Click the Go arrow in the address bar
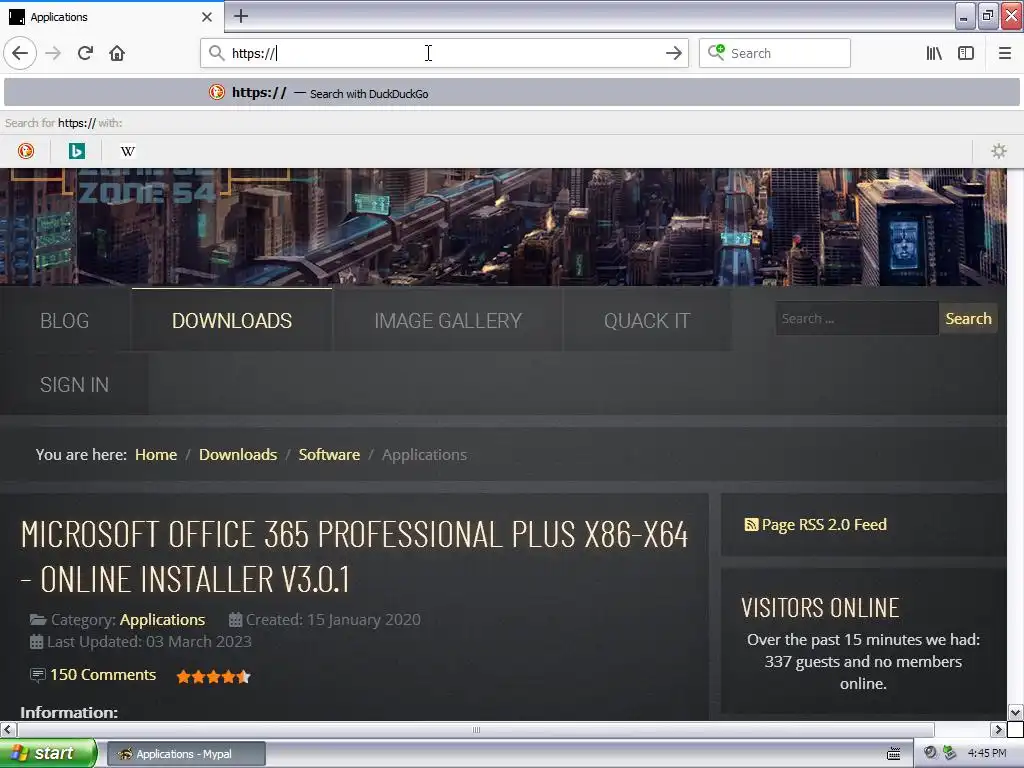This screenshot has width=1024, height=768. (x=673, y=53)
